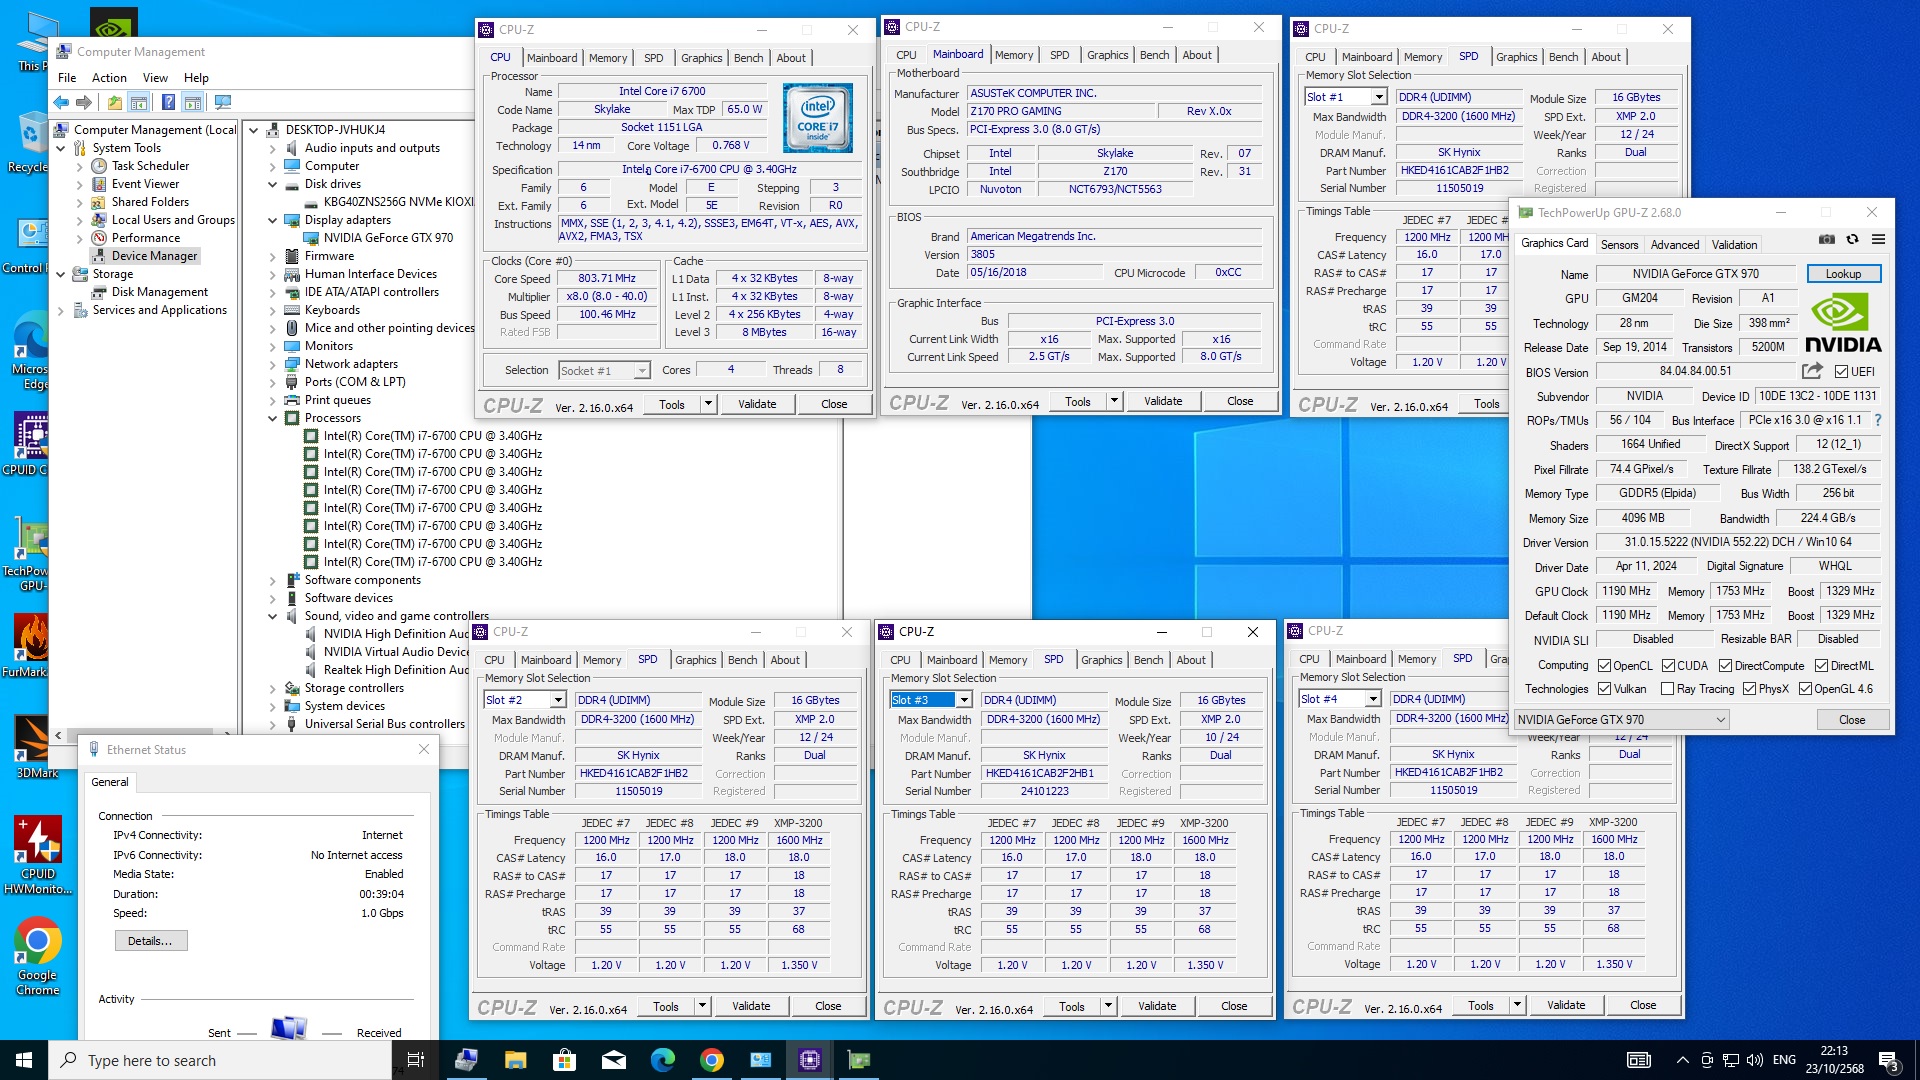The width and height of the screenshot is (1920, 1080).
Task: Click the Bus Interface question mark icon
Action: (1877, 420)
